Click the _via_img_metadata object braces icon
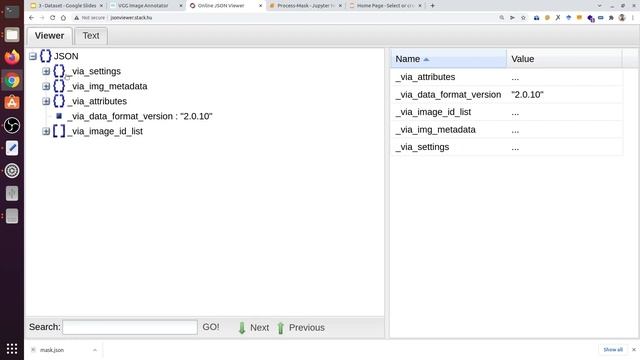The height and width of the screenshot is (360, 640). (x=59, y=87)
